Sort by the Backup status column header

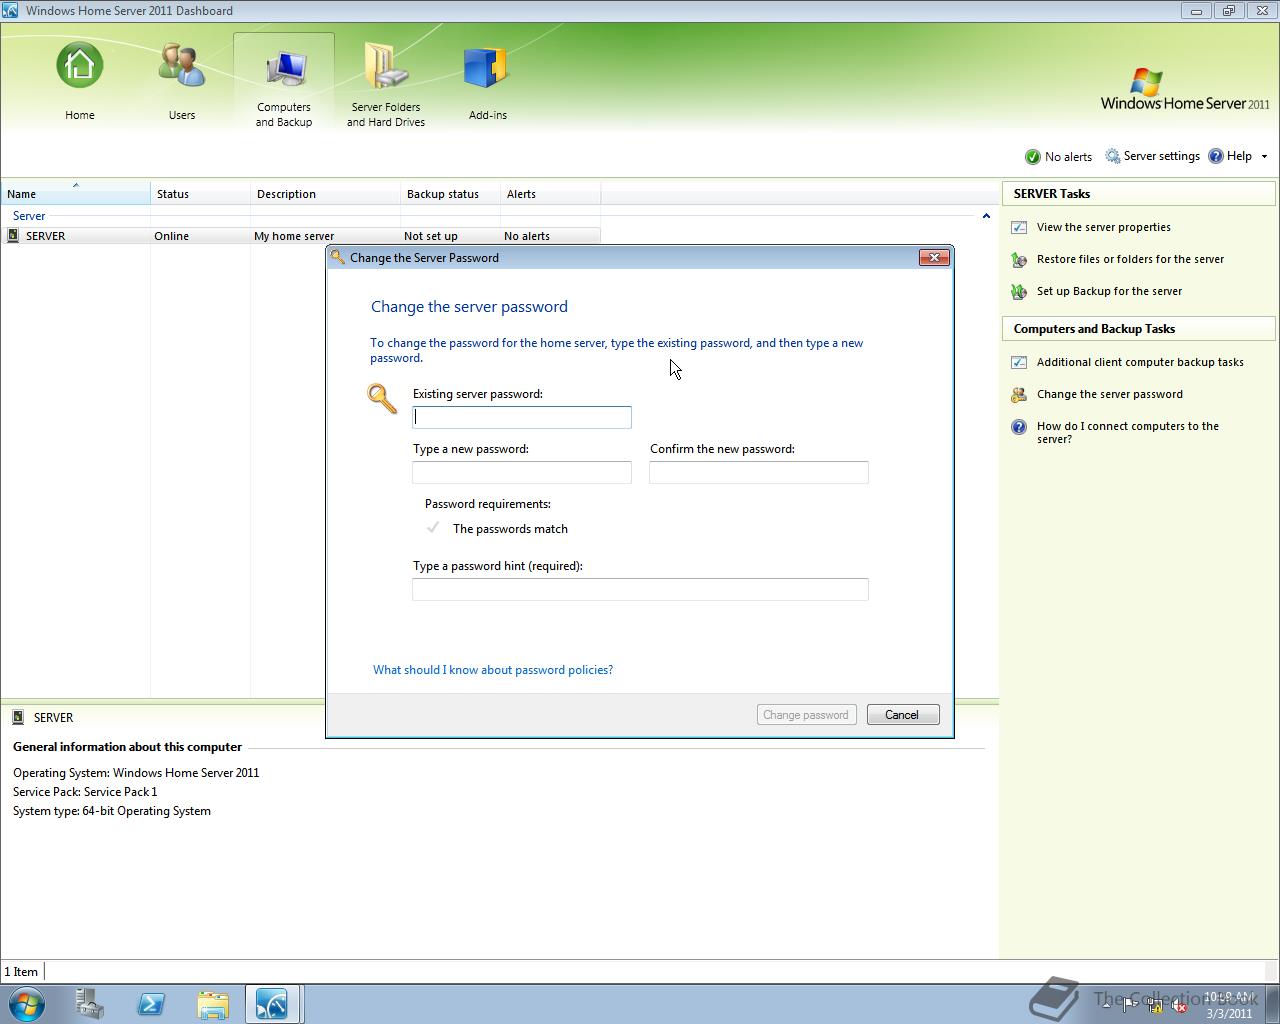click(450, 193)
